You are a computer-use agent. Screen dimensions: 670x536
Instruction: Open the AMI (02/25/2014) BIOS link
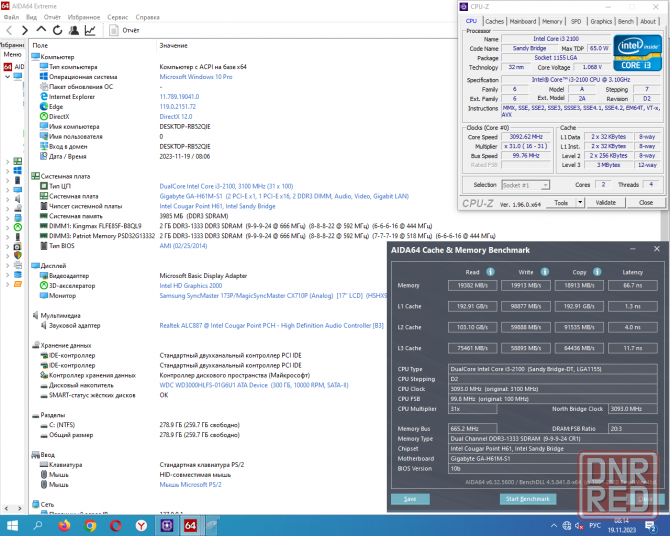183,246
